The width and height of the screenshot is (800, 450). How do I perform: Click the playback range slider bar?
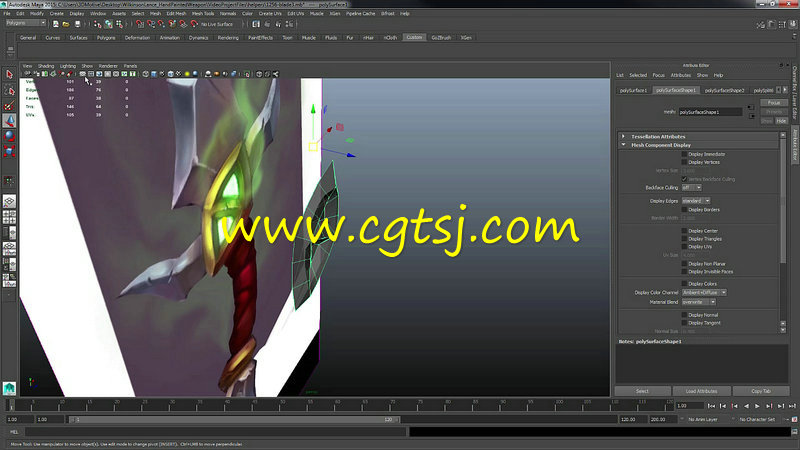(234, 419)
